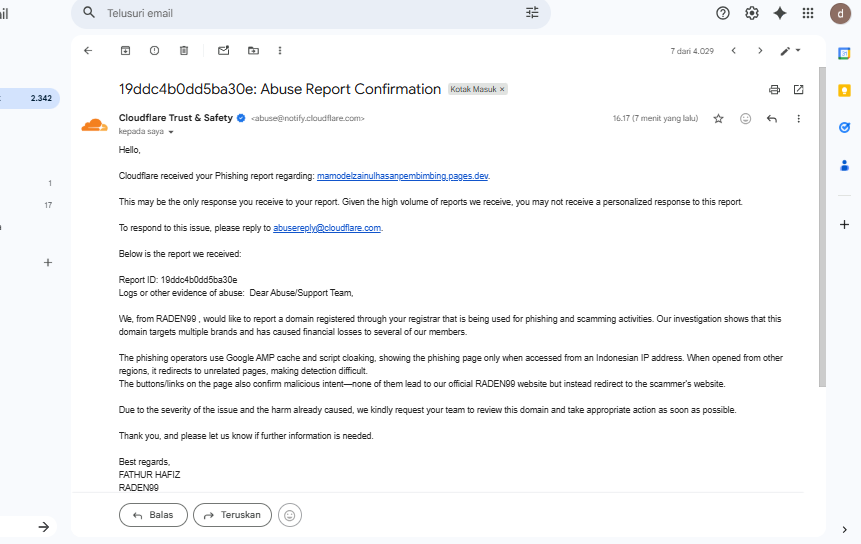Open the Google apps grid
Screen dimensions: 861x544
pyautogui.click(x=808, y=13)
